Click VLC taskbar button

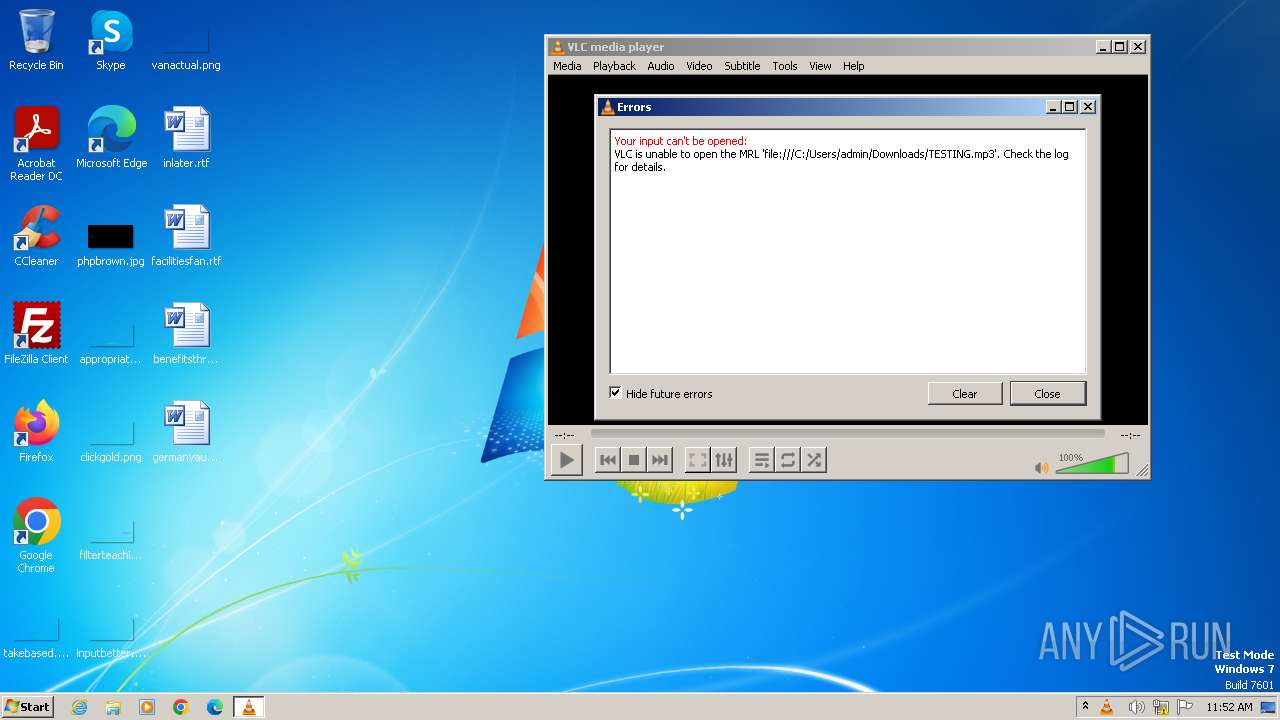(248, 707)
